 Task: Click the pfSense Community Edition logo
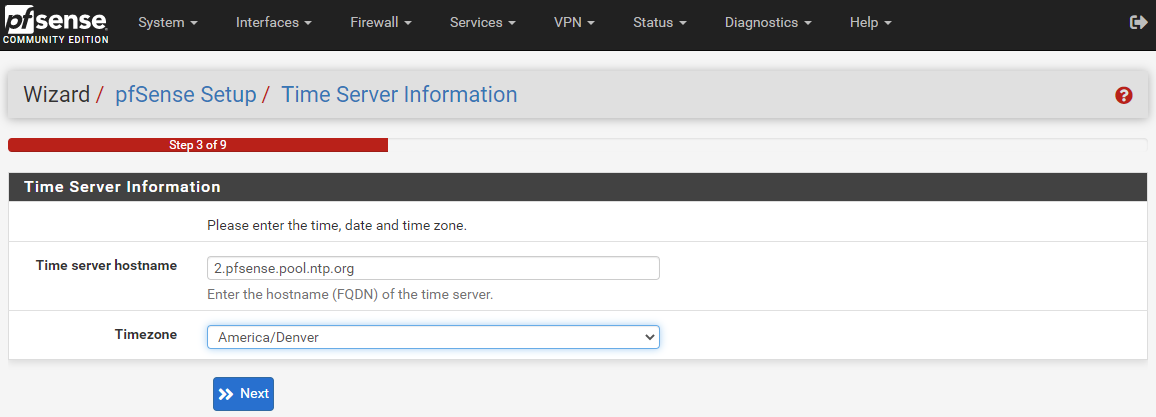(55, 26)
